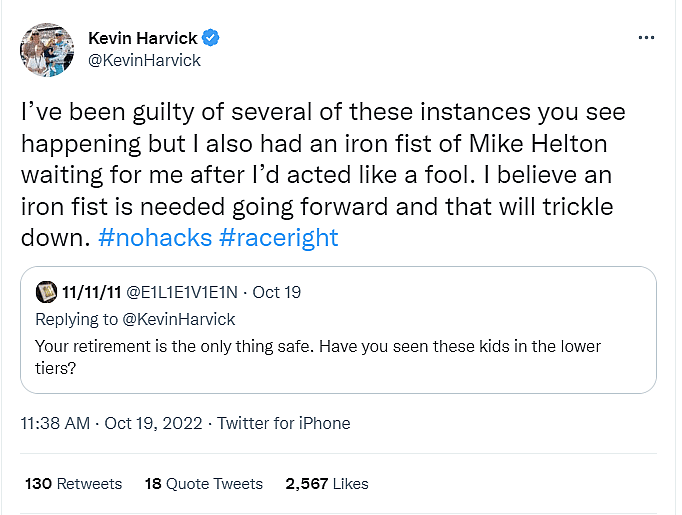View the 2,567 Likes list
Image resolution: width=682 pixels, height=515 pixels.
[x=326, y=484]
